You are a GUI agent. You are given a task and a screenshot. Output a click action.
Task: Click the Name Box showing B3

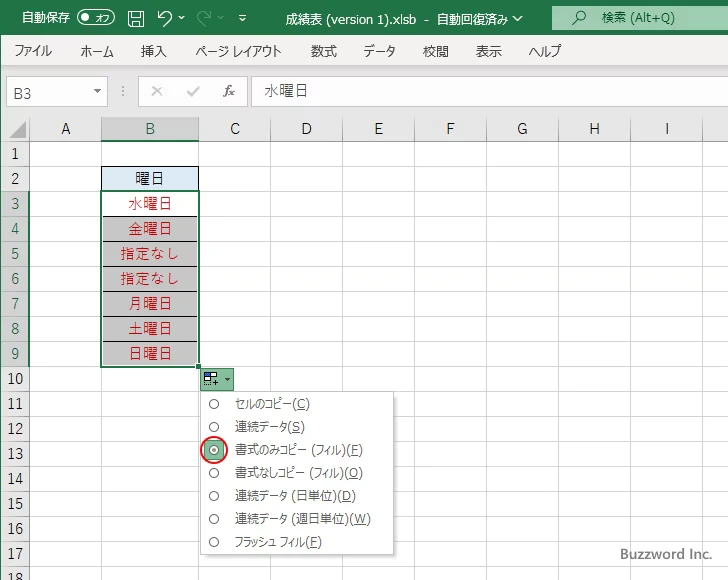click(x=49, y=92)
